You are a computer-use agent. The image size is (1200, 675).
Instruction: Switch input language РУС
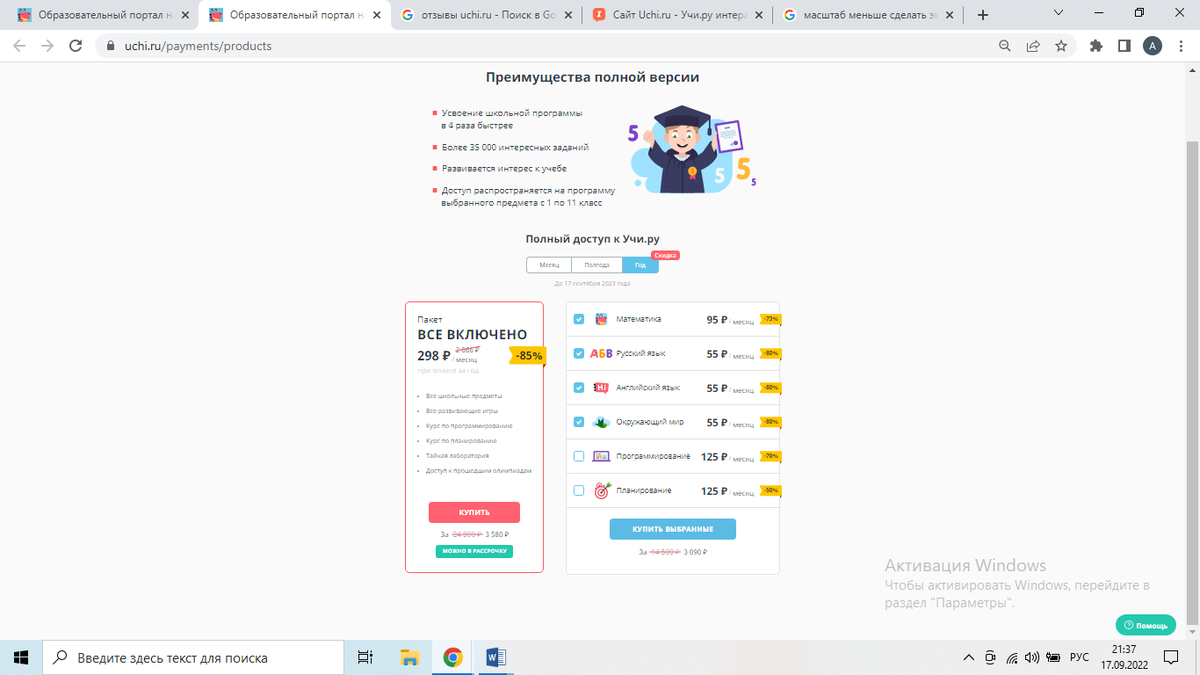point(1079,658)
